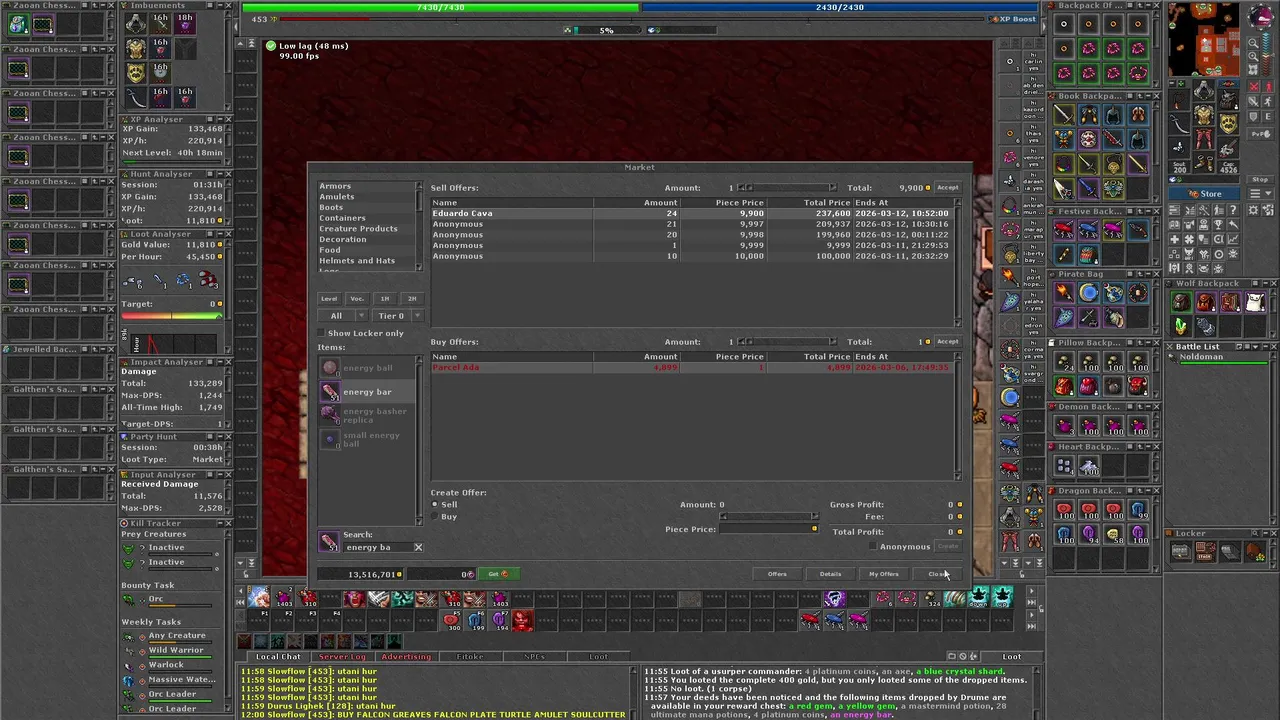1280x720 pixels.
Task: Switch to the Fitoke chat tab
Action: coord(470,656)
